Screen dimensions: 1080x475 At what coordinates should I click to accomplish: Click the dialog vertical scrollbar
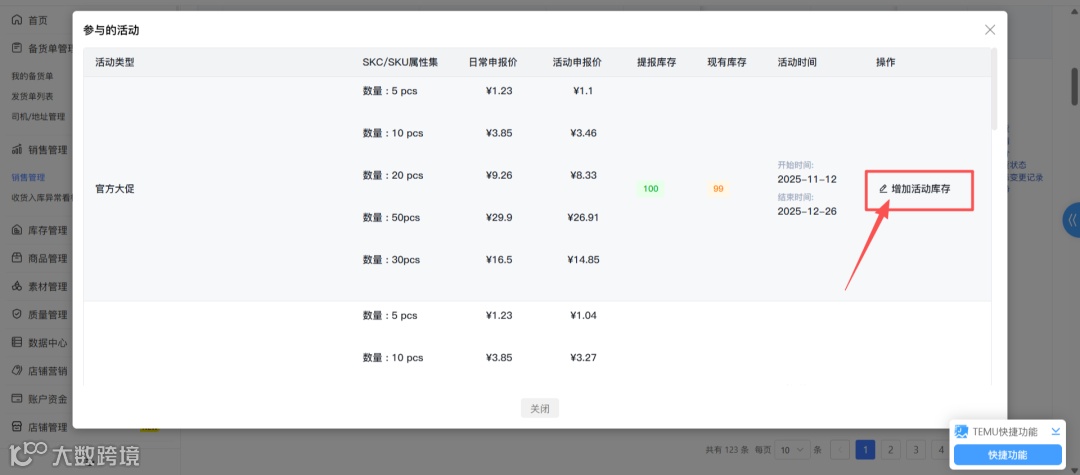coord(994,89)
